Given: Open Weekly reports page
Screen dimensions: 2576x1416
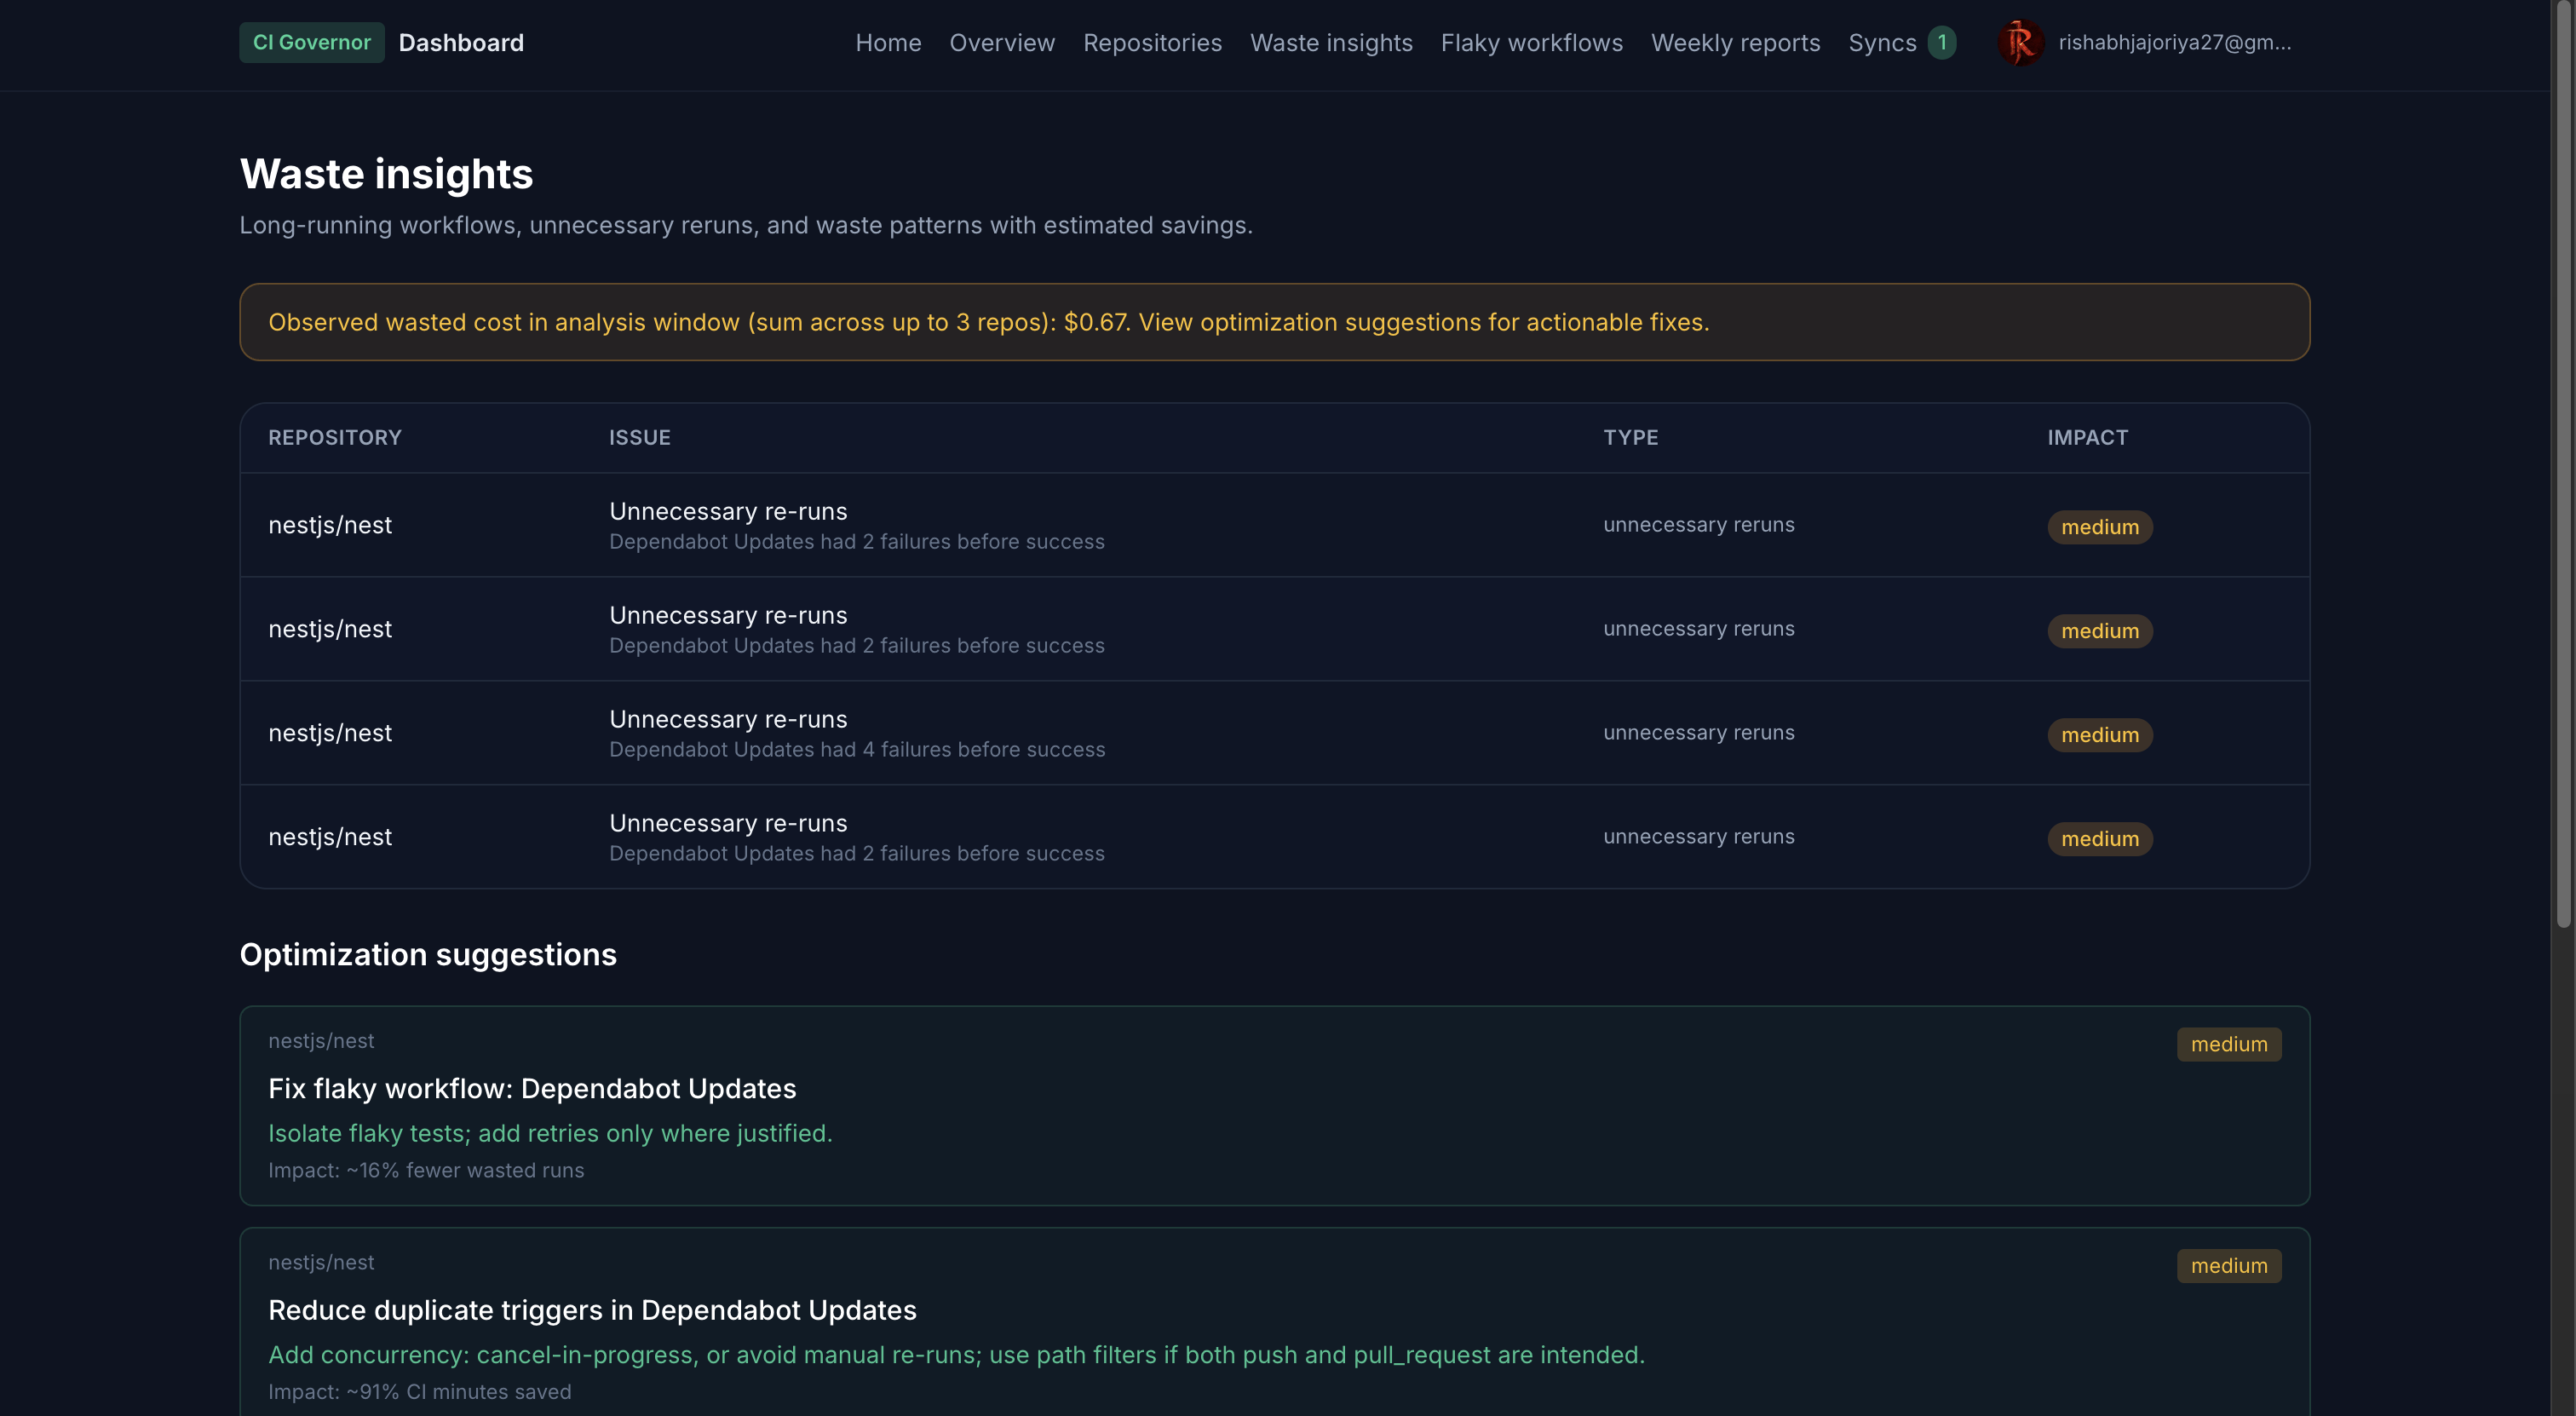Looking at the screenshot, I should coord(1735,42).
